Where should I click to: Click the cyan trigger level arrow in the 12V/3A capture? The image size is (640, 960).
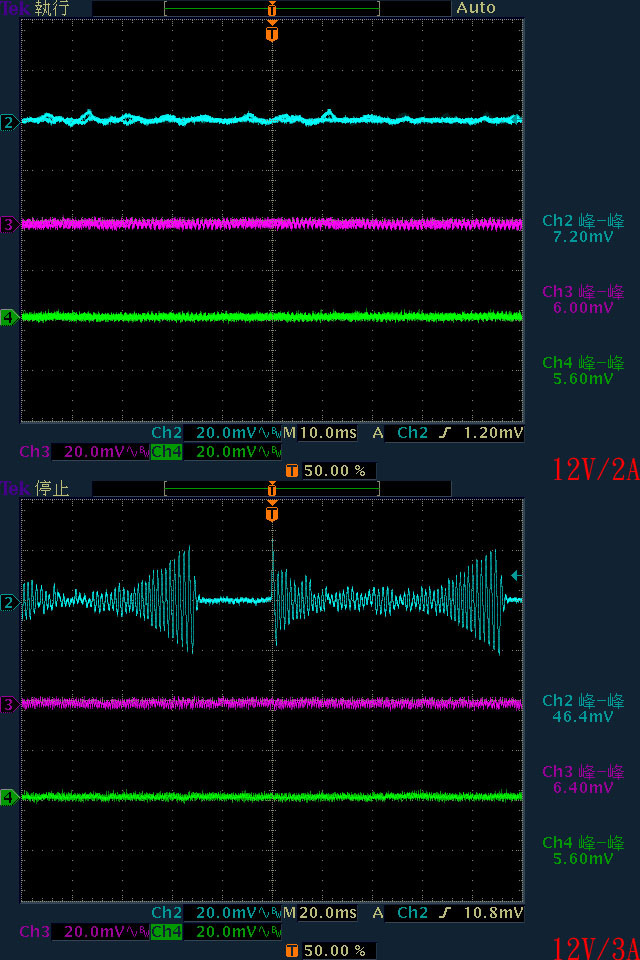pyautogui.click(x=516, y=575)
